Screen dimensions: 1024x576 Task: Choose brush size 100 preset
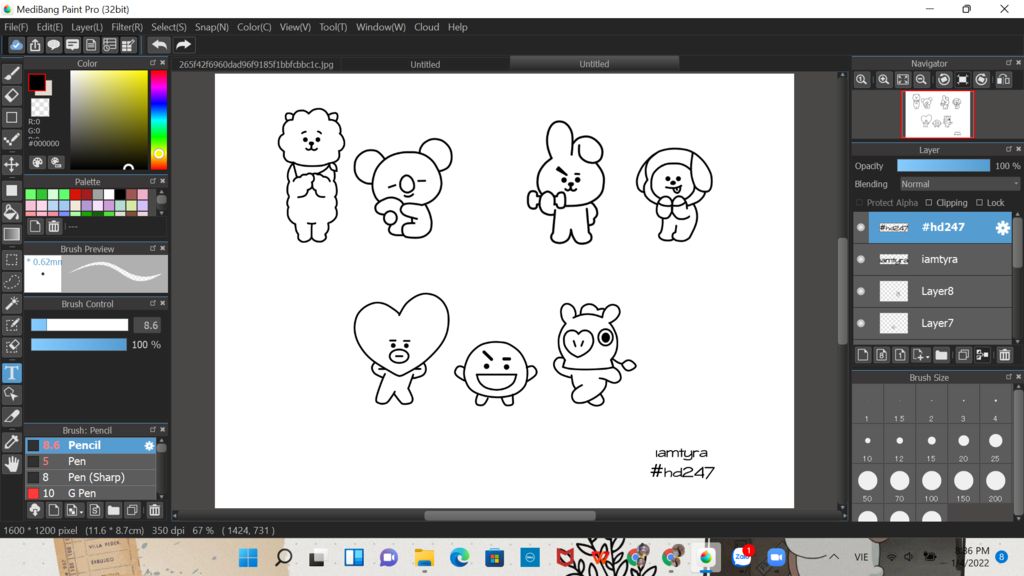(x=931, y=485)
